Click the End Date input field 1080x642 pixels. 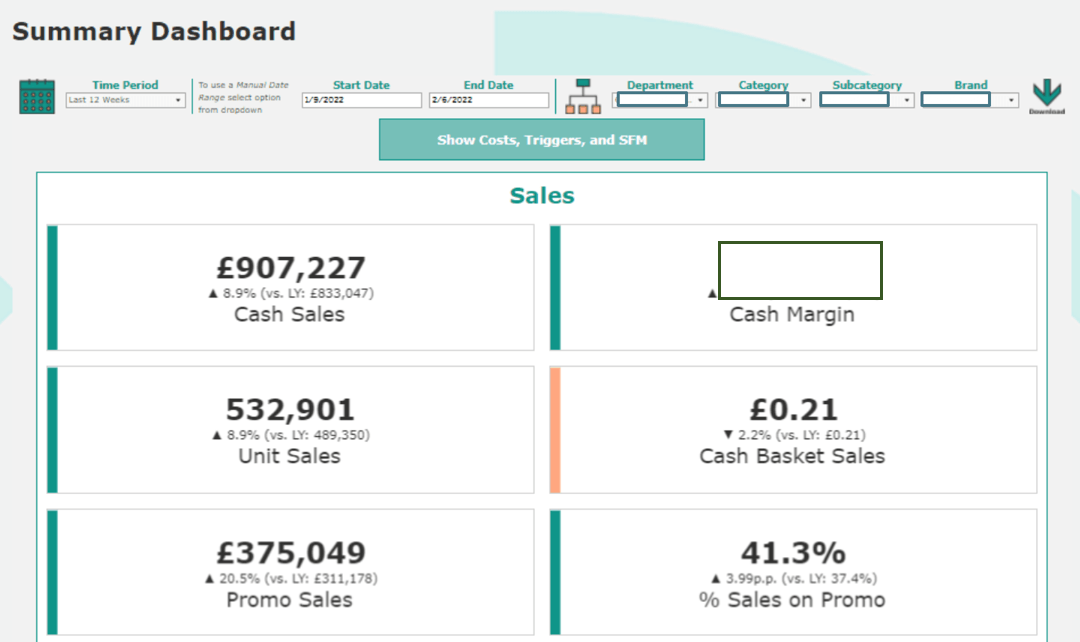coord(488,101)
